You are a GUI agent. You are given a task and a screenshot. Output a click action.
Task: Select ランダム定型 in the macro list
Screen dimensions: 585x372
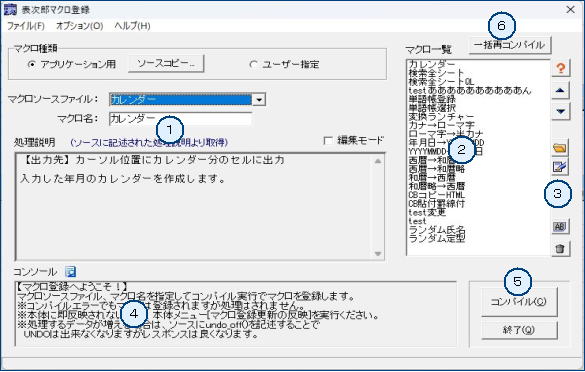point(437,238)
